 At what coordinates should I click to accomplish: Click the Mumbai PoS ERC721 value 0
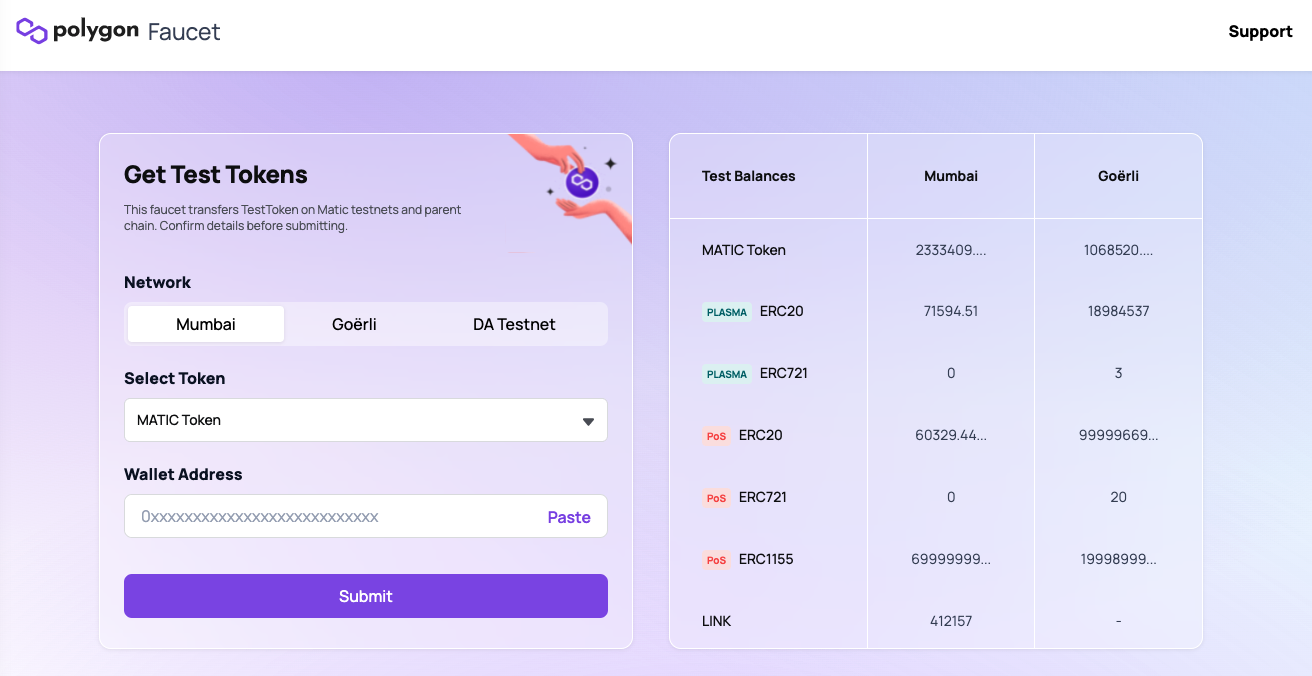click(x=951, y=497)
